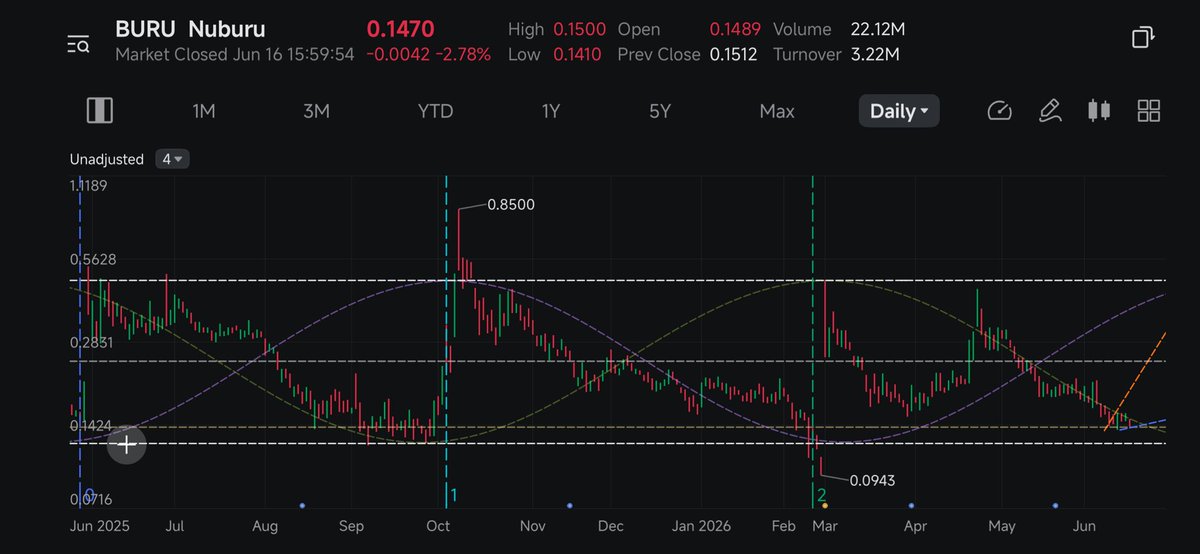1200x554 pixels.
Task: Open the grid multi-chart layout icon
Action: [1149, 111]
